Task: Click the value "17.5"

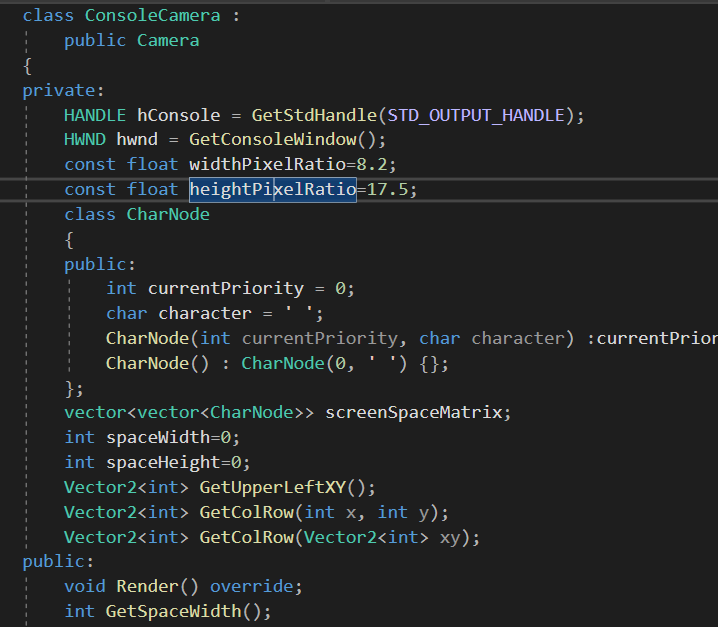Action: click(387, 189)
